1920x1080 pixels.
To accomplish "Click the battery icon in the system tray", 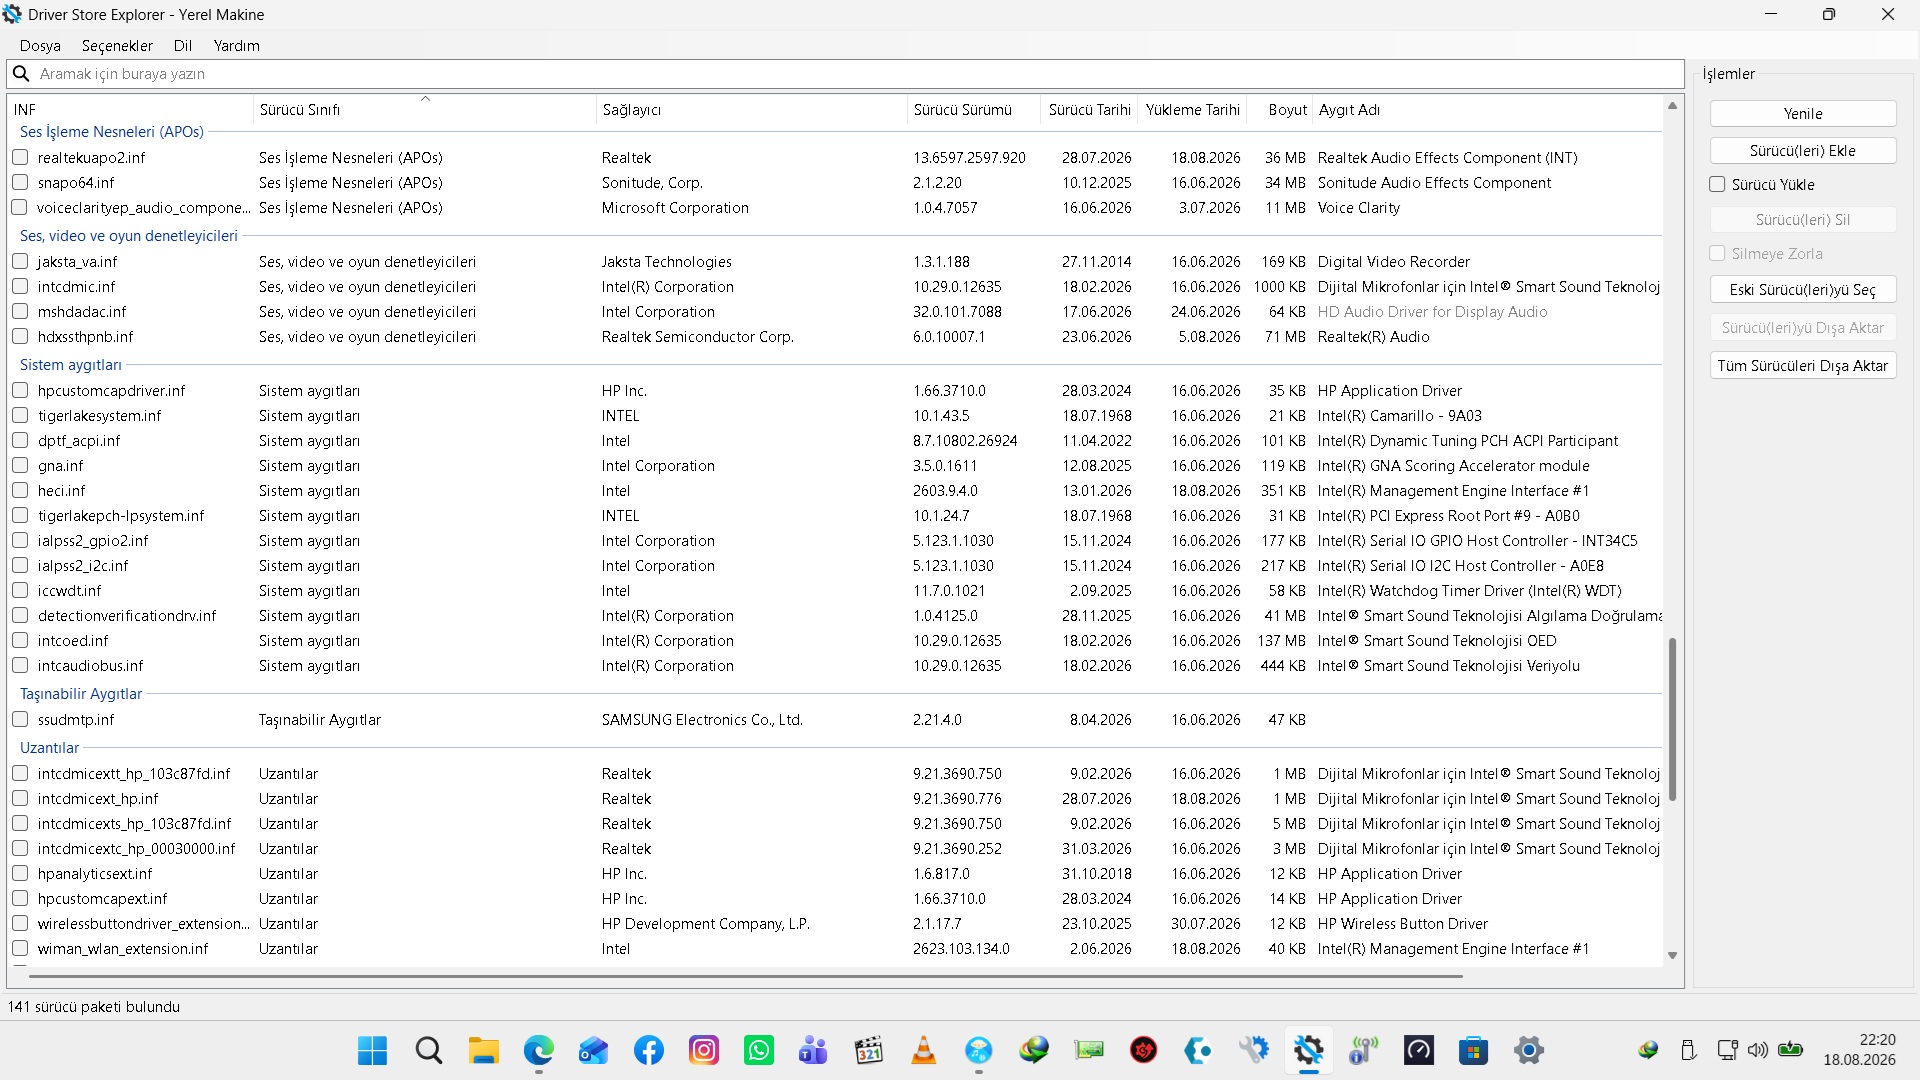I will 1791,1050.
